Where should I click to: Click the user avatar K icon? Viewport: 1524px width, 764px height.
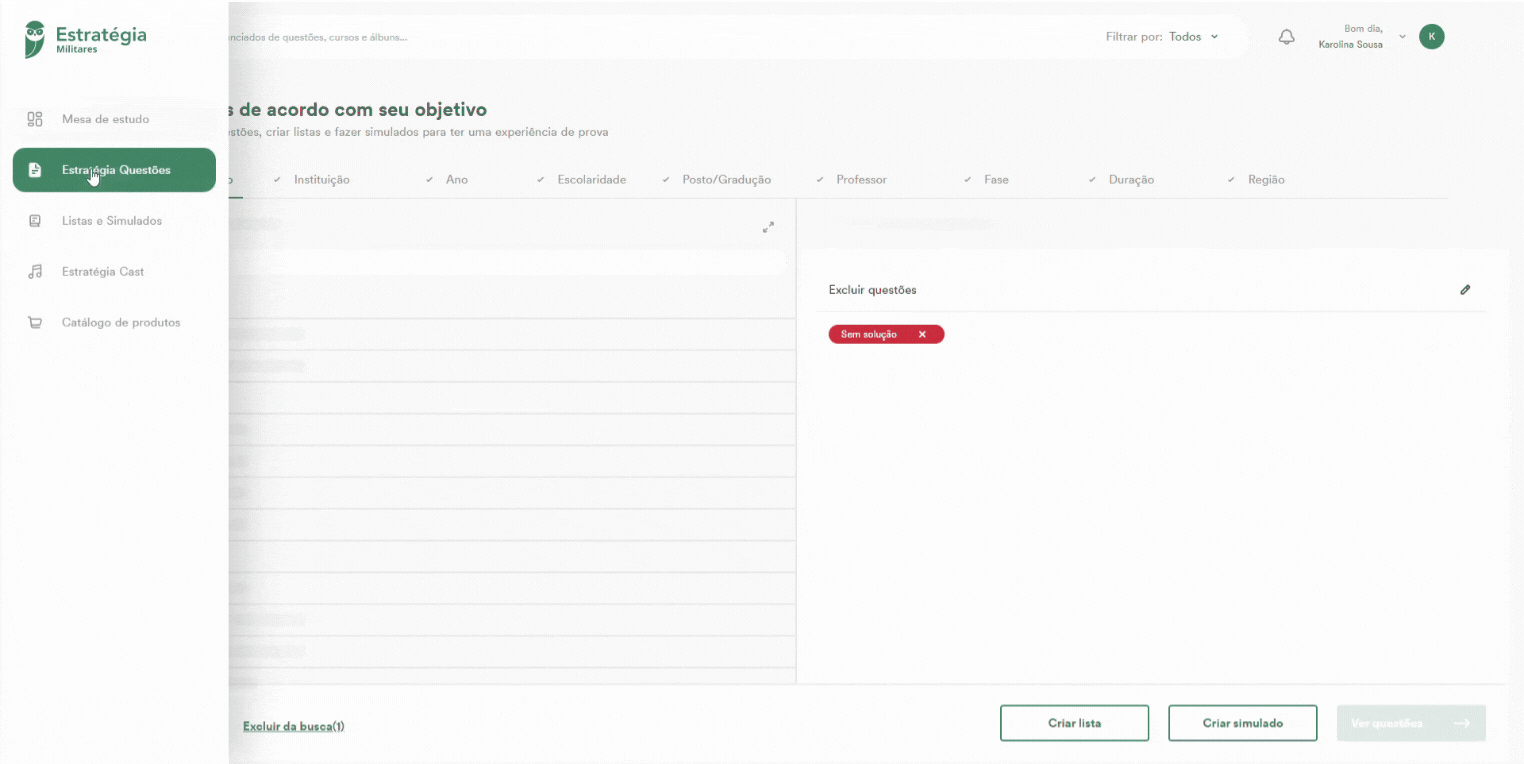(1431, 37)
